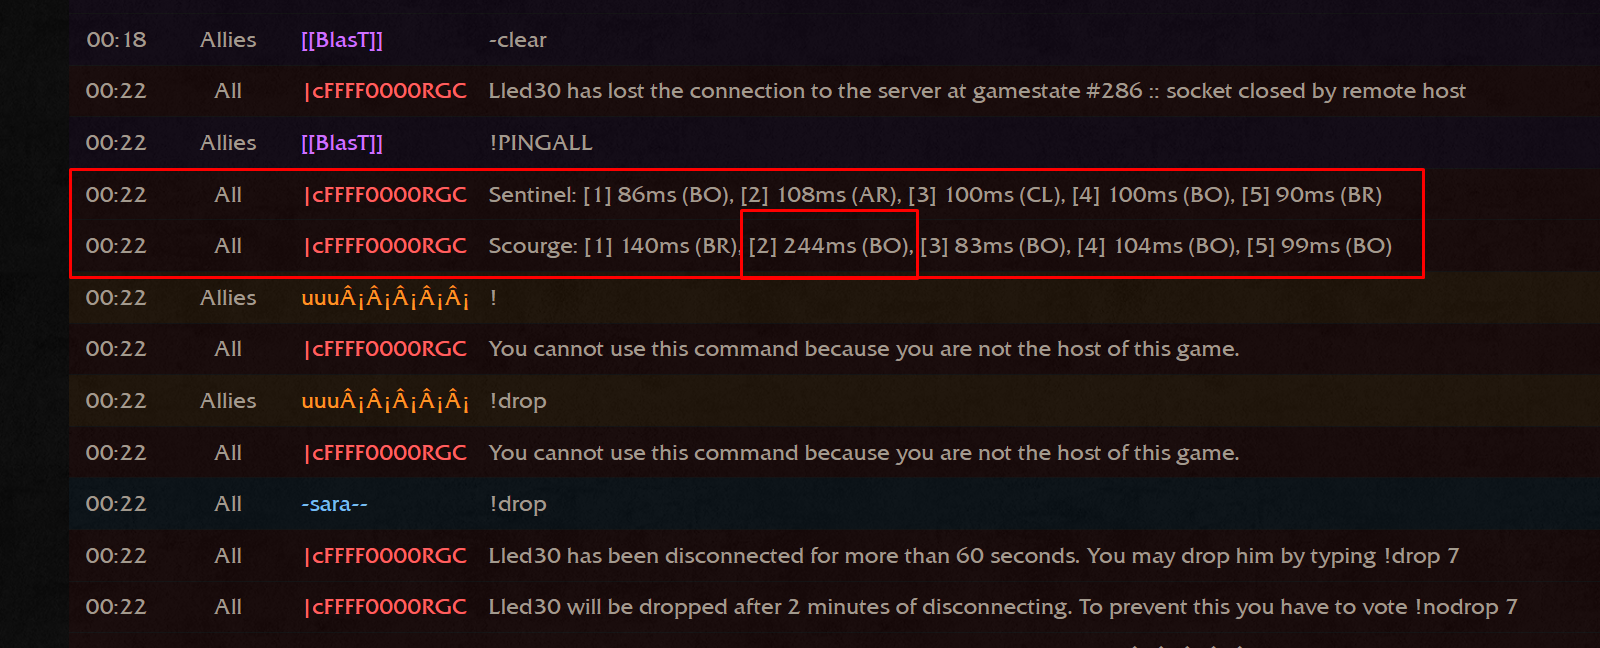Click the first 'not the host of this game' message

(x=864, y=349)
